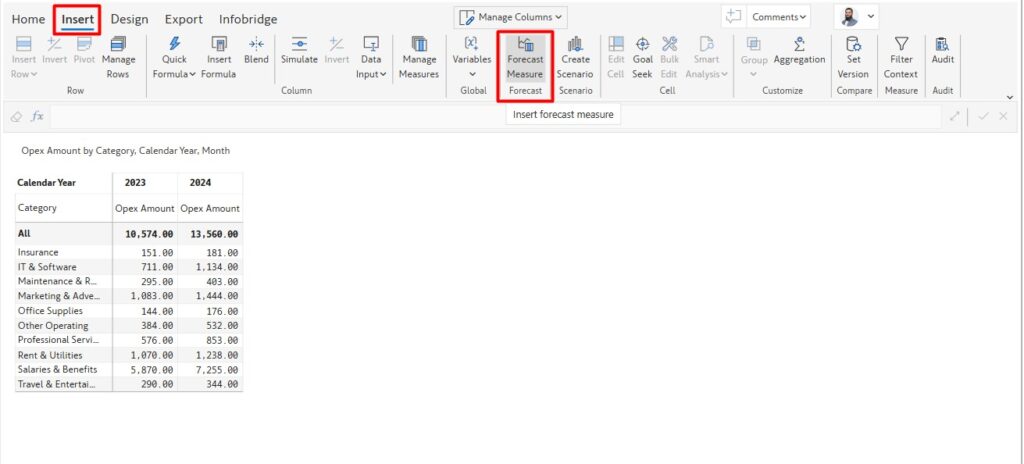Click the Forecast Measure icon
The width and height of the screenshot is (1024, 464).
524,44
